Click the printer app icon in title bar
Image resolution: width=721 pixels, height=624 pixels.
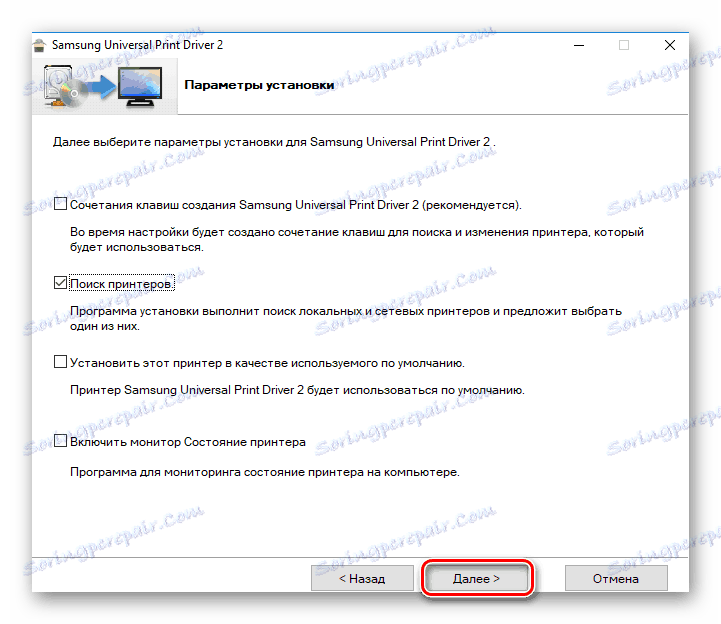40,45
